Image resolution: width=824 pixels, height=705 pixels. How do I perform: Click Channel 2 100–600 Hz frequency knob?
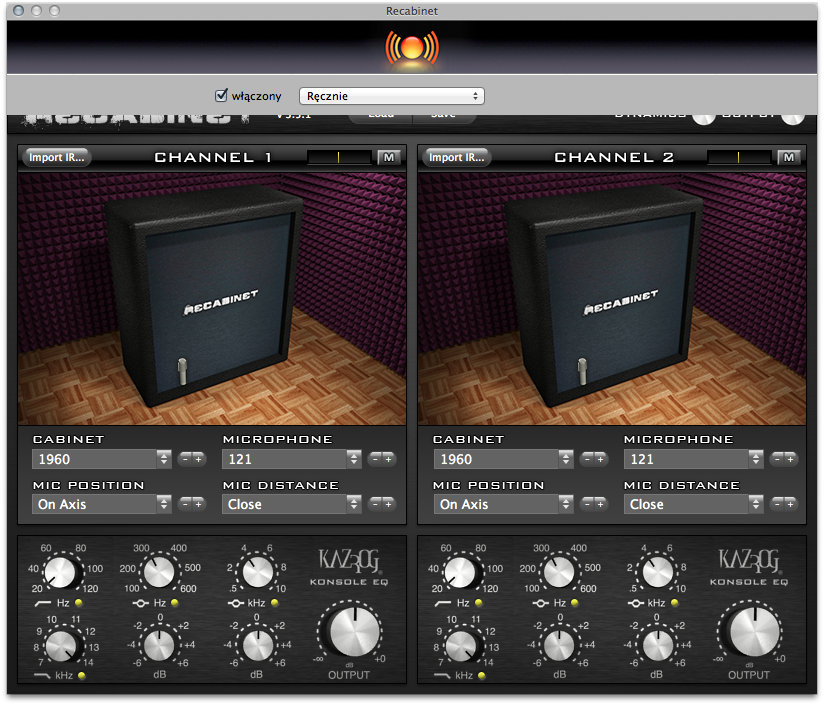coord(559,573)
